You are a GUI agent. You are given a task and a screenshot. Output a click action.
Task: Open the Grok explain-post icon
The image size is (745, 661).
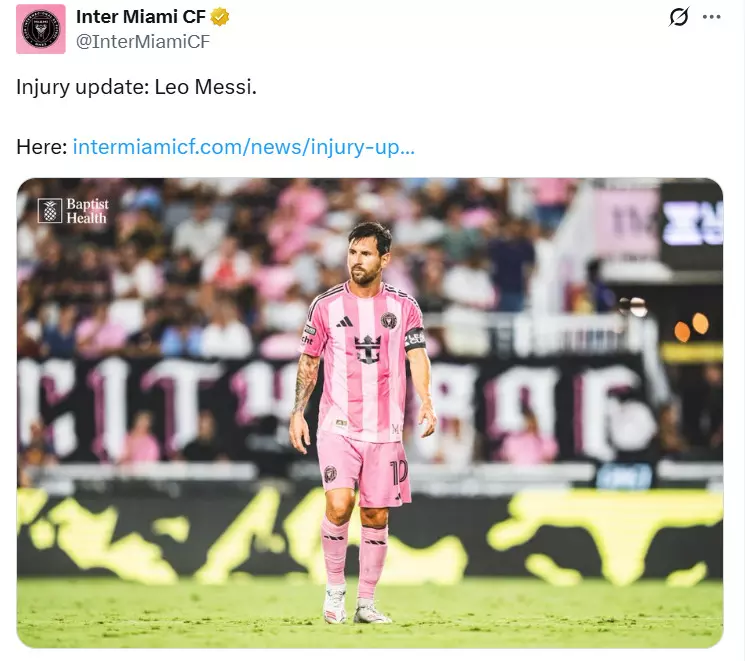click(678, 17)
